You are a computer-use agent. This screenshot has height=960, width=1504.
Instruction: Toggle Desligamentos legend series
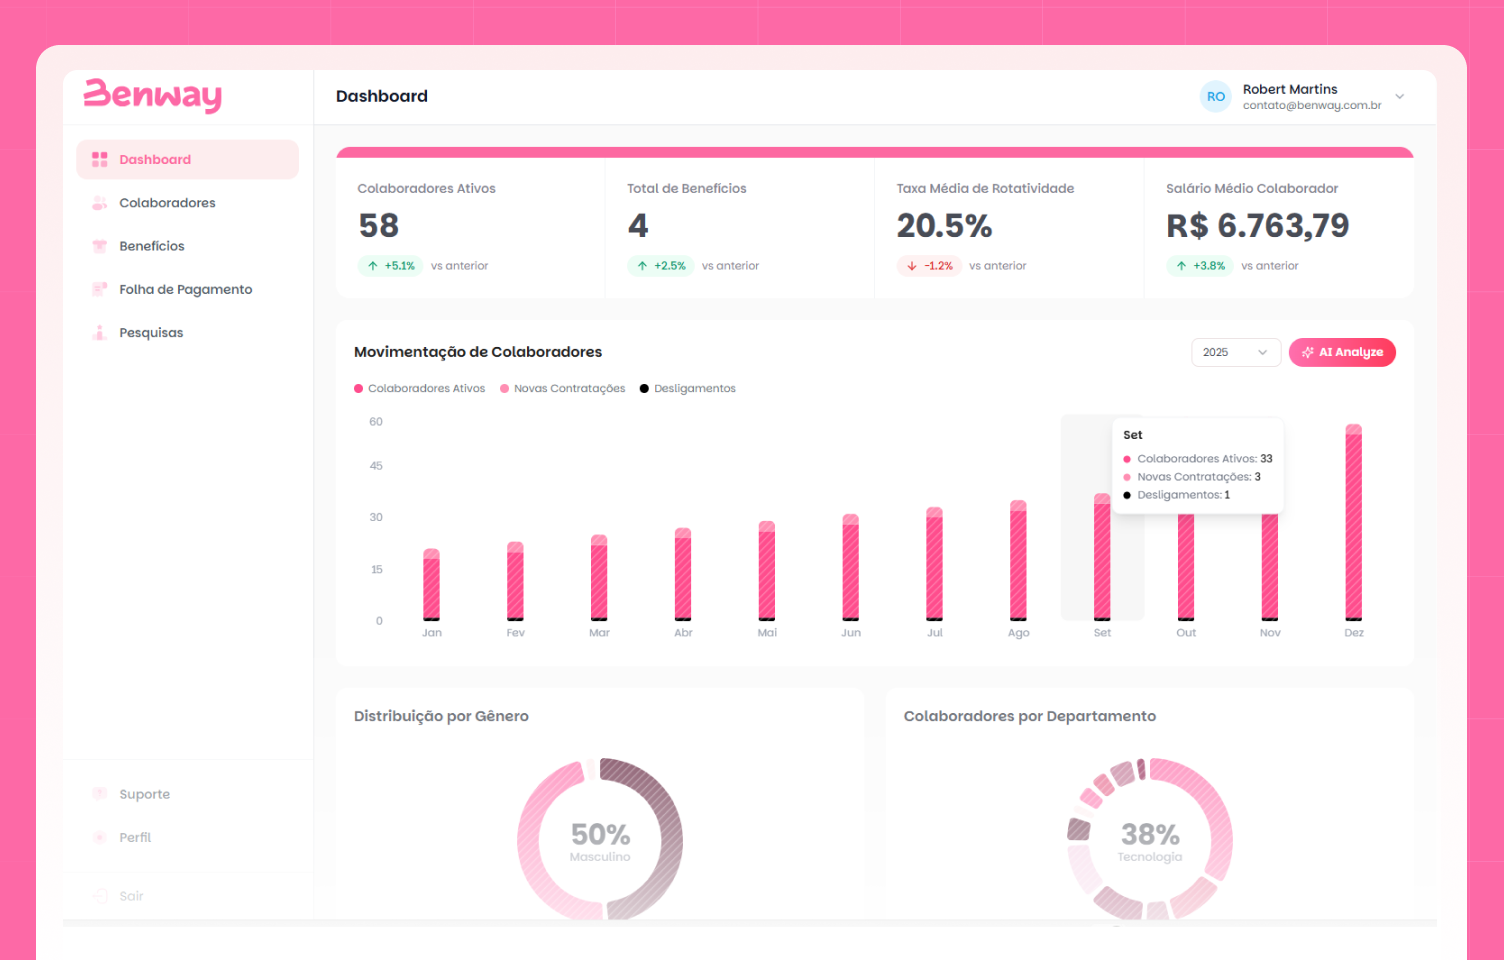(x=688, y=389)
